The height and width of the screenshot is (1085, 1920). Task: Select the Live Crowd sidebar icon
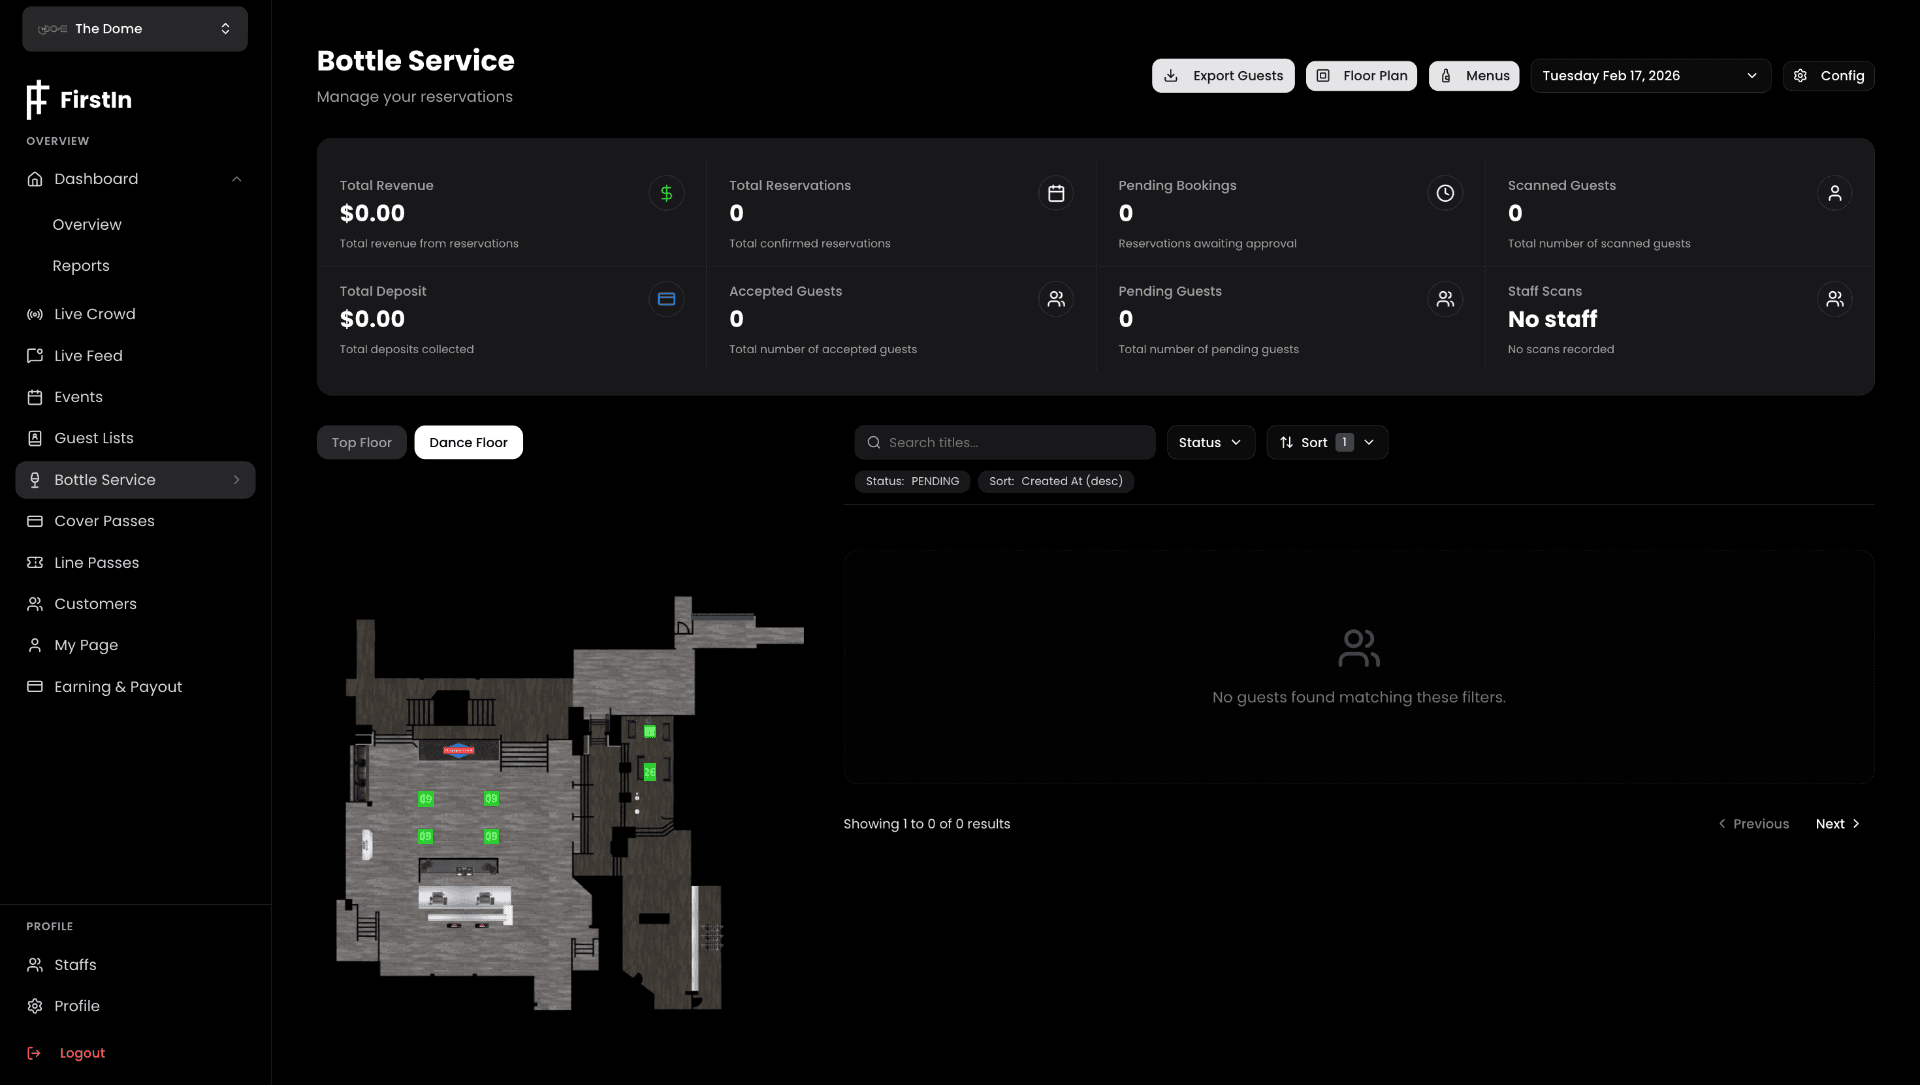(x=36, y=314)
